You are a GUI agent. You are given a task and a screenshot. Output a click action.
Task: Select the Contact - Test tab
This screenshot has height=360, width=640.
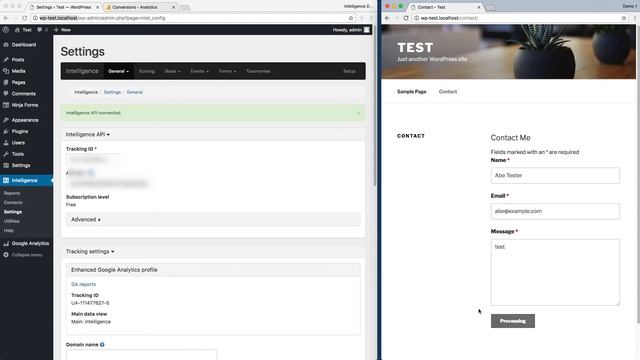pos(445,7)
